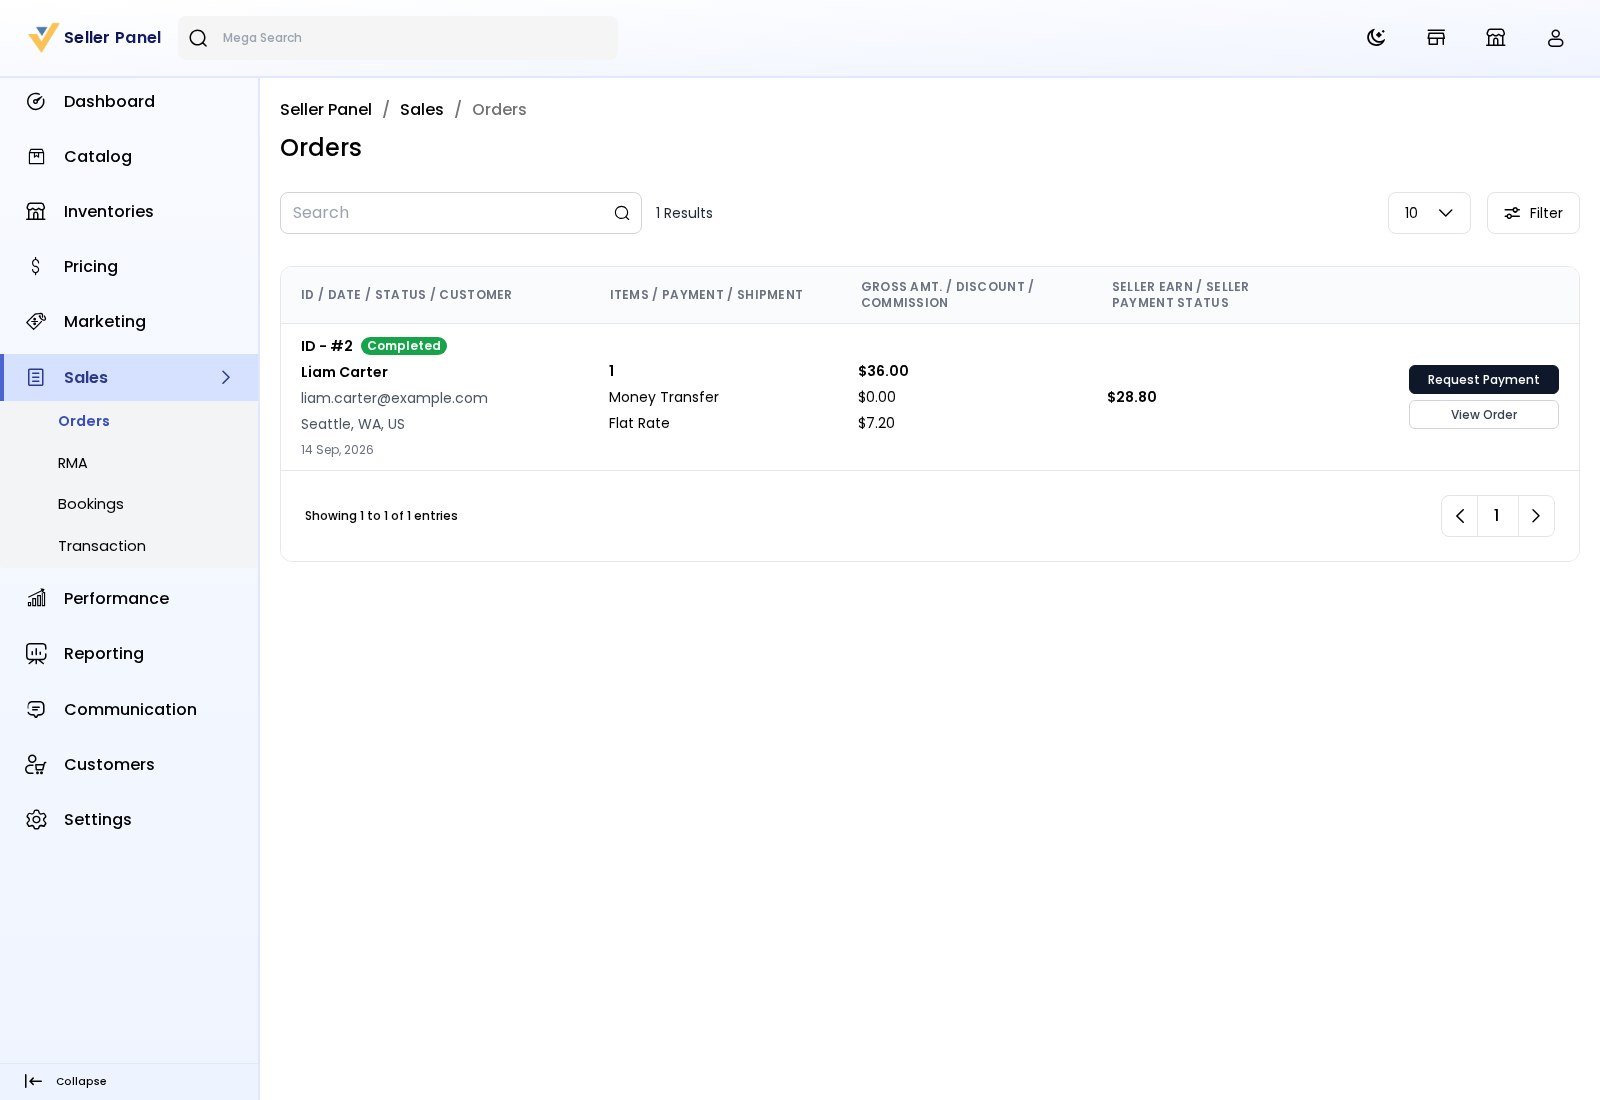1600x1100 pixels.
Task: Click the View Order button
Action: 1484,415
